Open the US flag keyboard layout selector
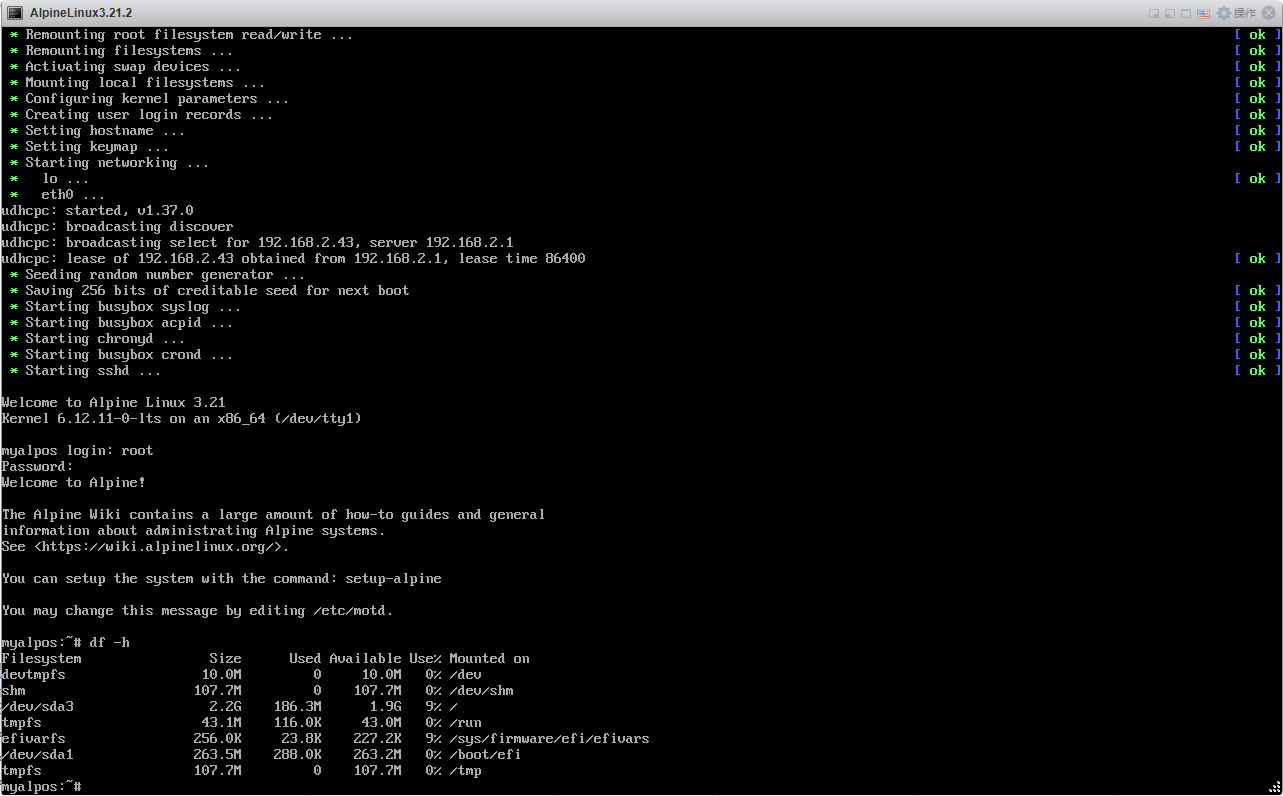Image resolution: width=1283 pixels, height=796 pixels. 1203,14
